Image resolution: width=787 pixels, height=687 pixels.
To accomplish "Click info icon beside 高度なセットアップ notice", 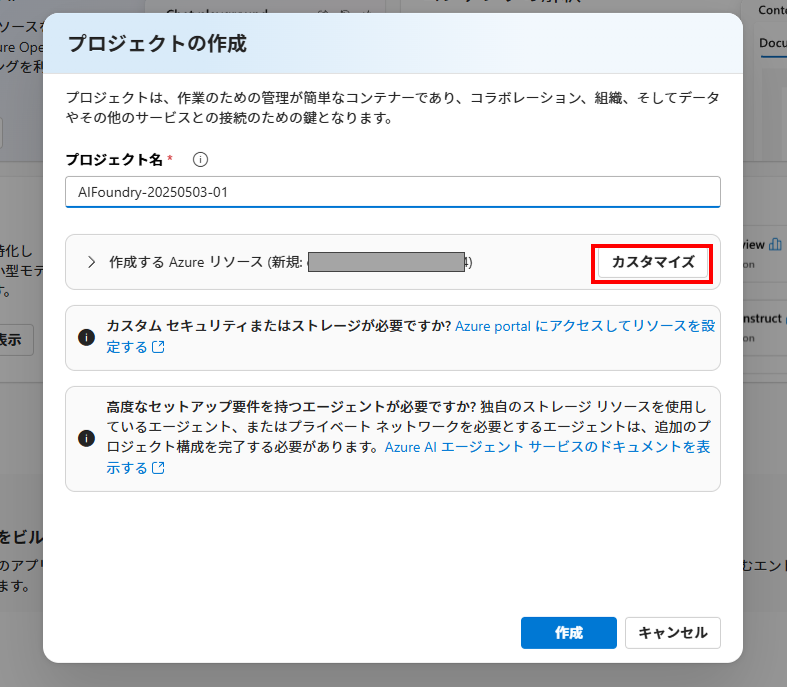I will (x=86, y=438).
